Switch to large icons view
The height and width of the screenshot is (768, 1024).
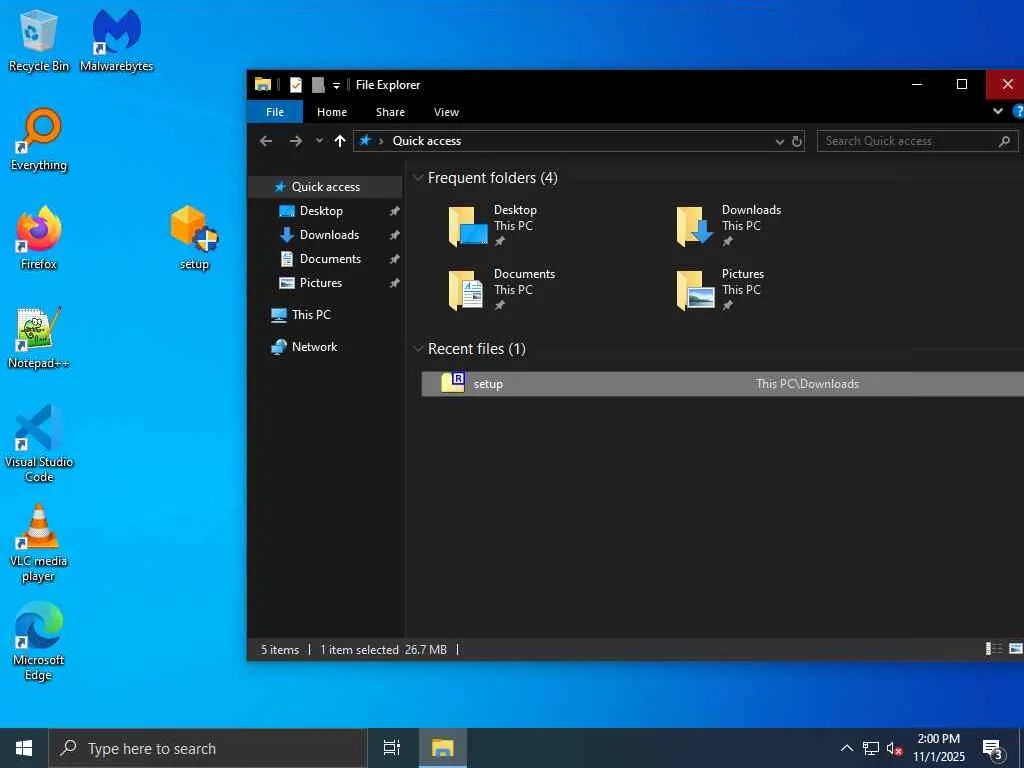pos(1015,649)
